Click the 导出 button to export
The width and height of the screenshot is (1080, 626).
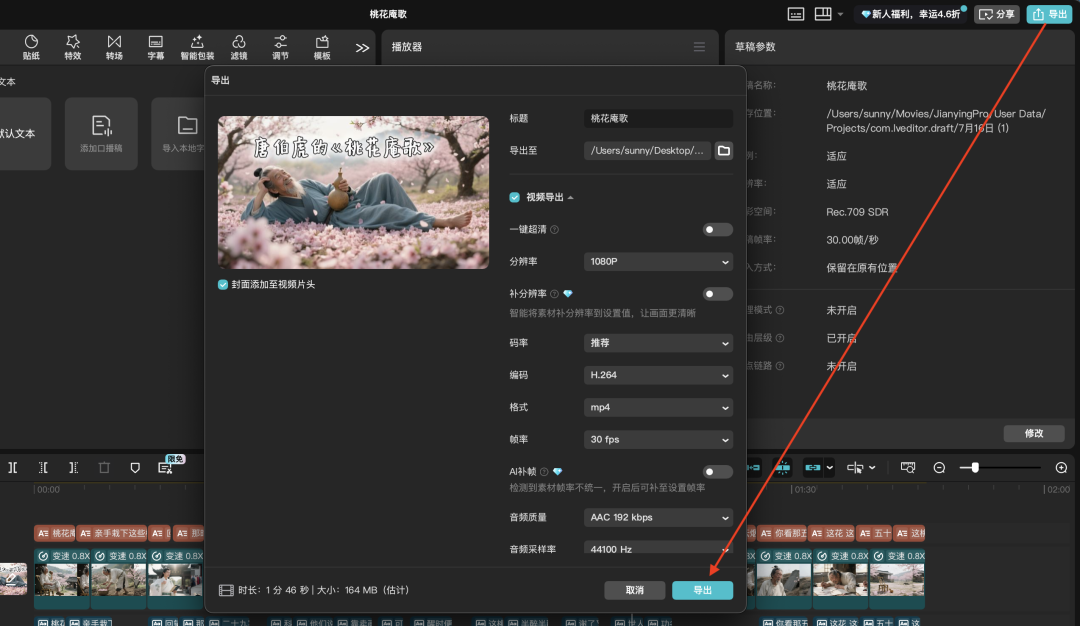tap(702, 590)
